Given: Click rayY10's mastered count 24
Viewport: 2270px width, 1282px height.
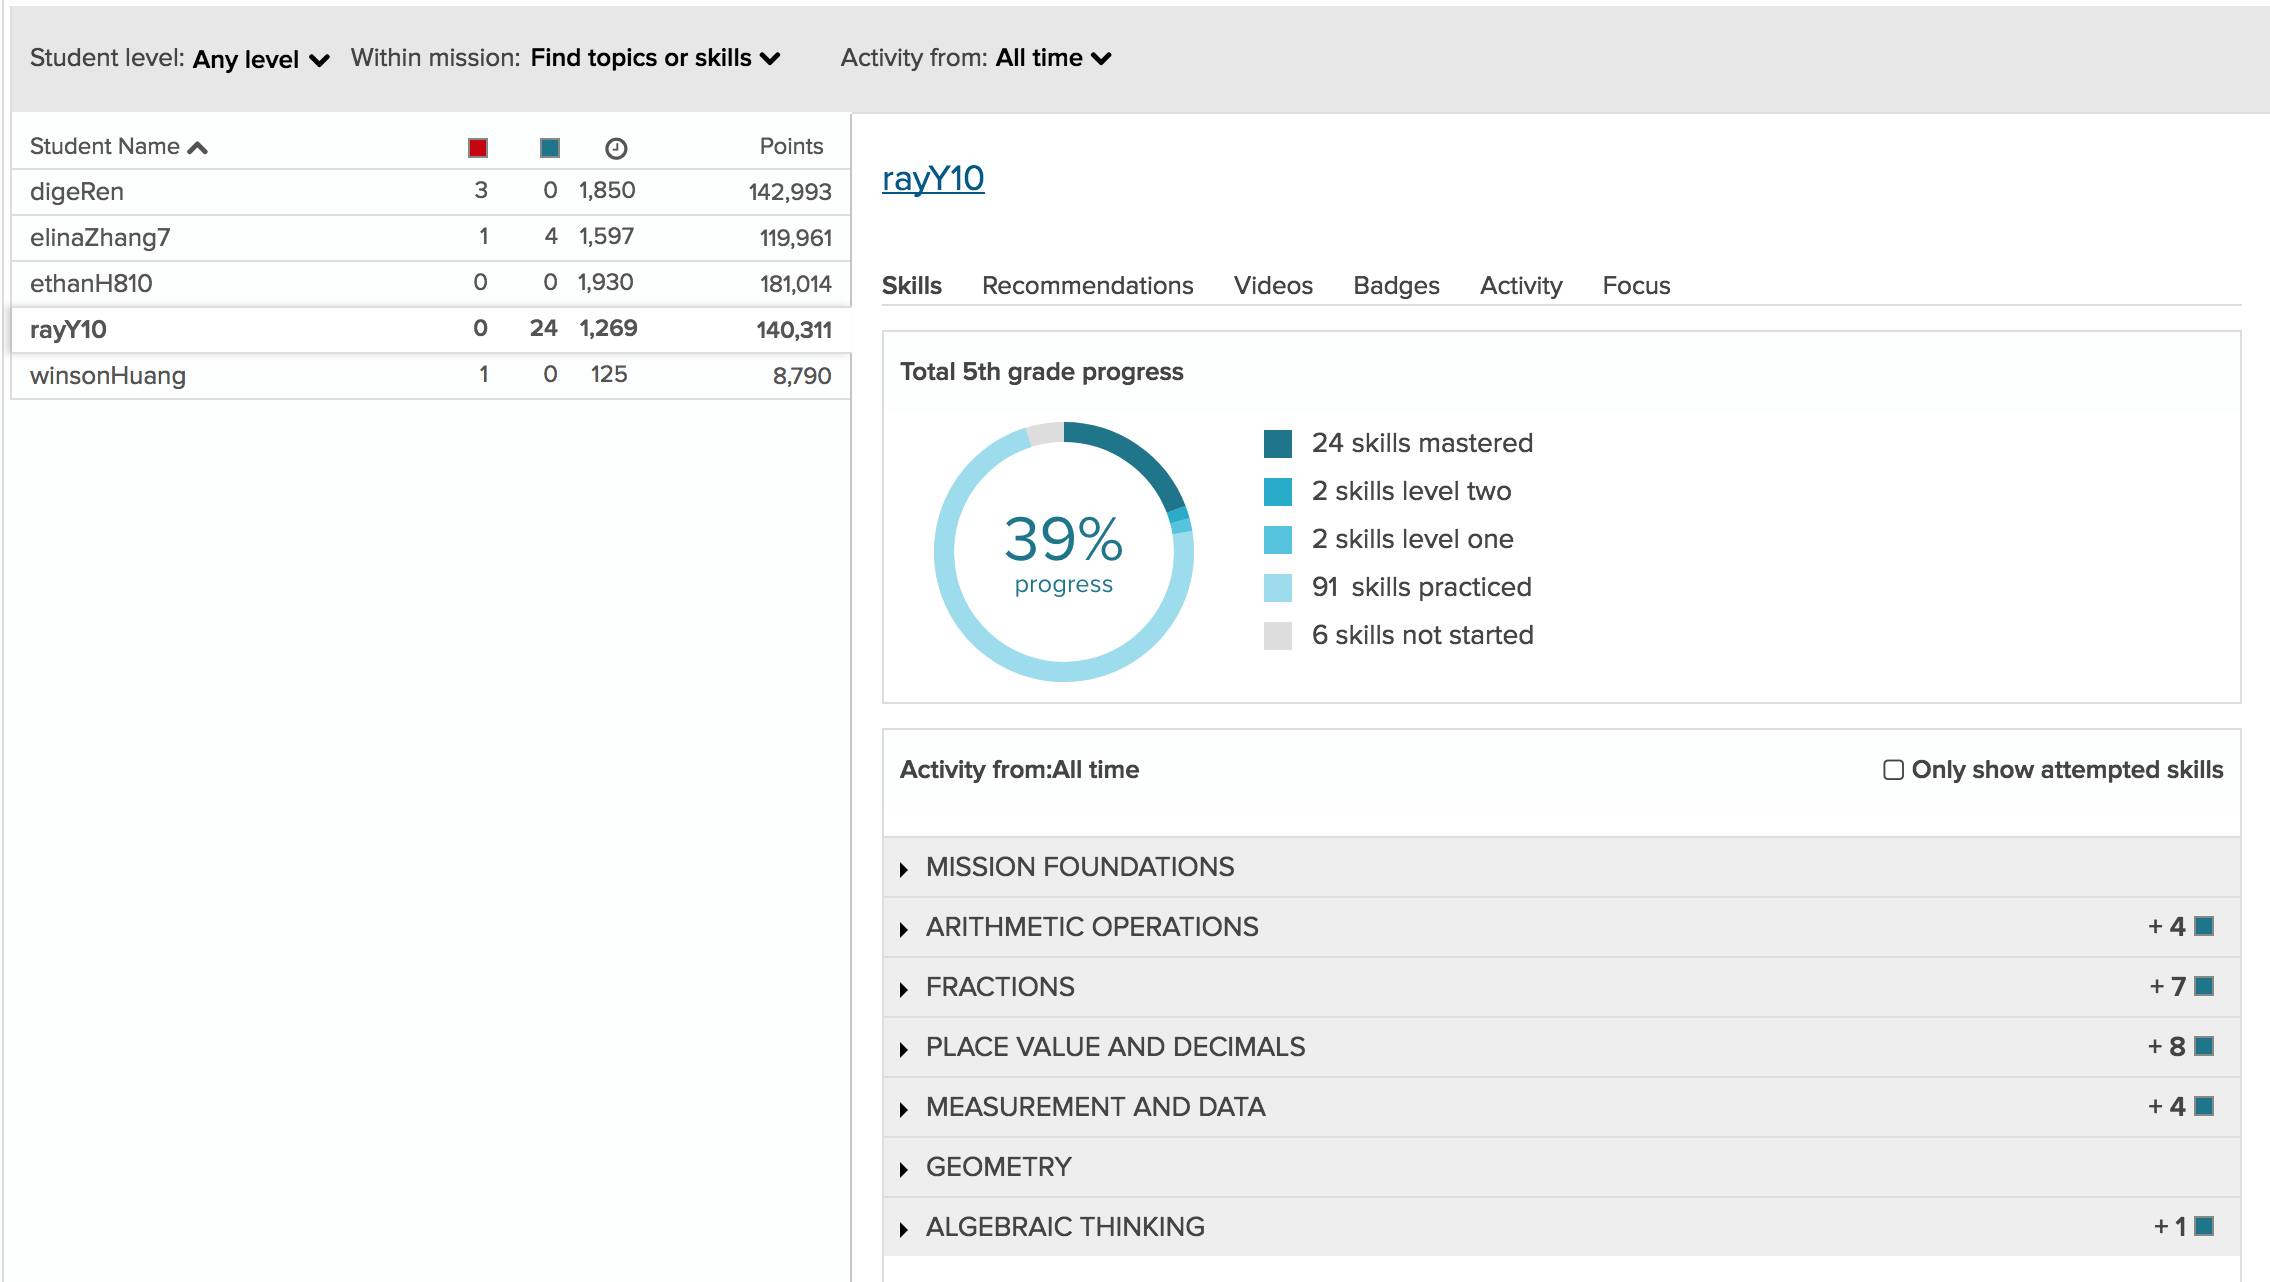Looking at the screenshot, I should tap(543, 328).
